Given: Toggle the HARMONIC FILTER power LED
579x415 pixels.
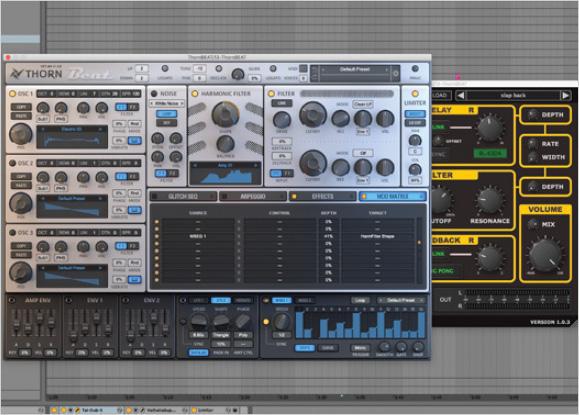Looking at the screenshot, I should coord(195,93).
